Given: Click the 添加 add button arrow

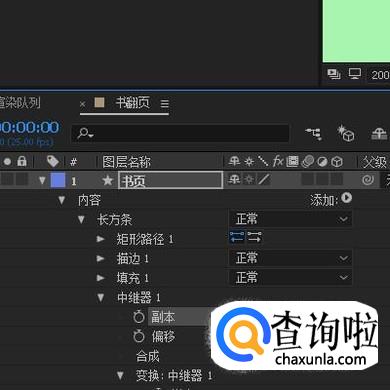Looking at the screenshot, I should [x=347, y=198].
